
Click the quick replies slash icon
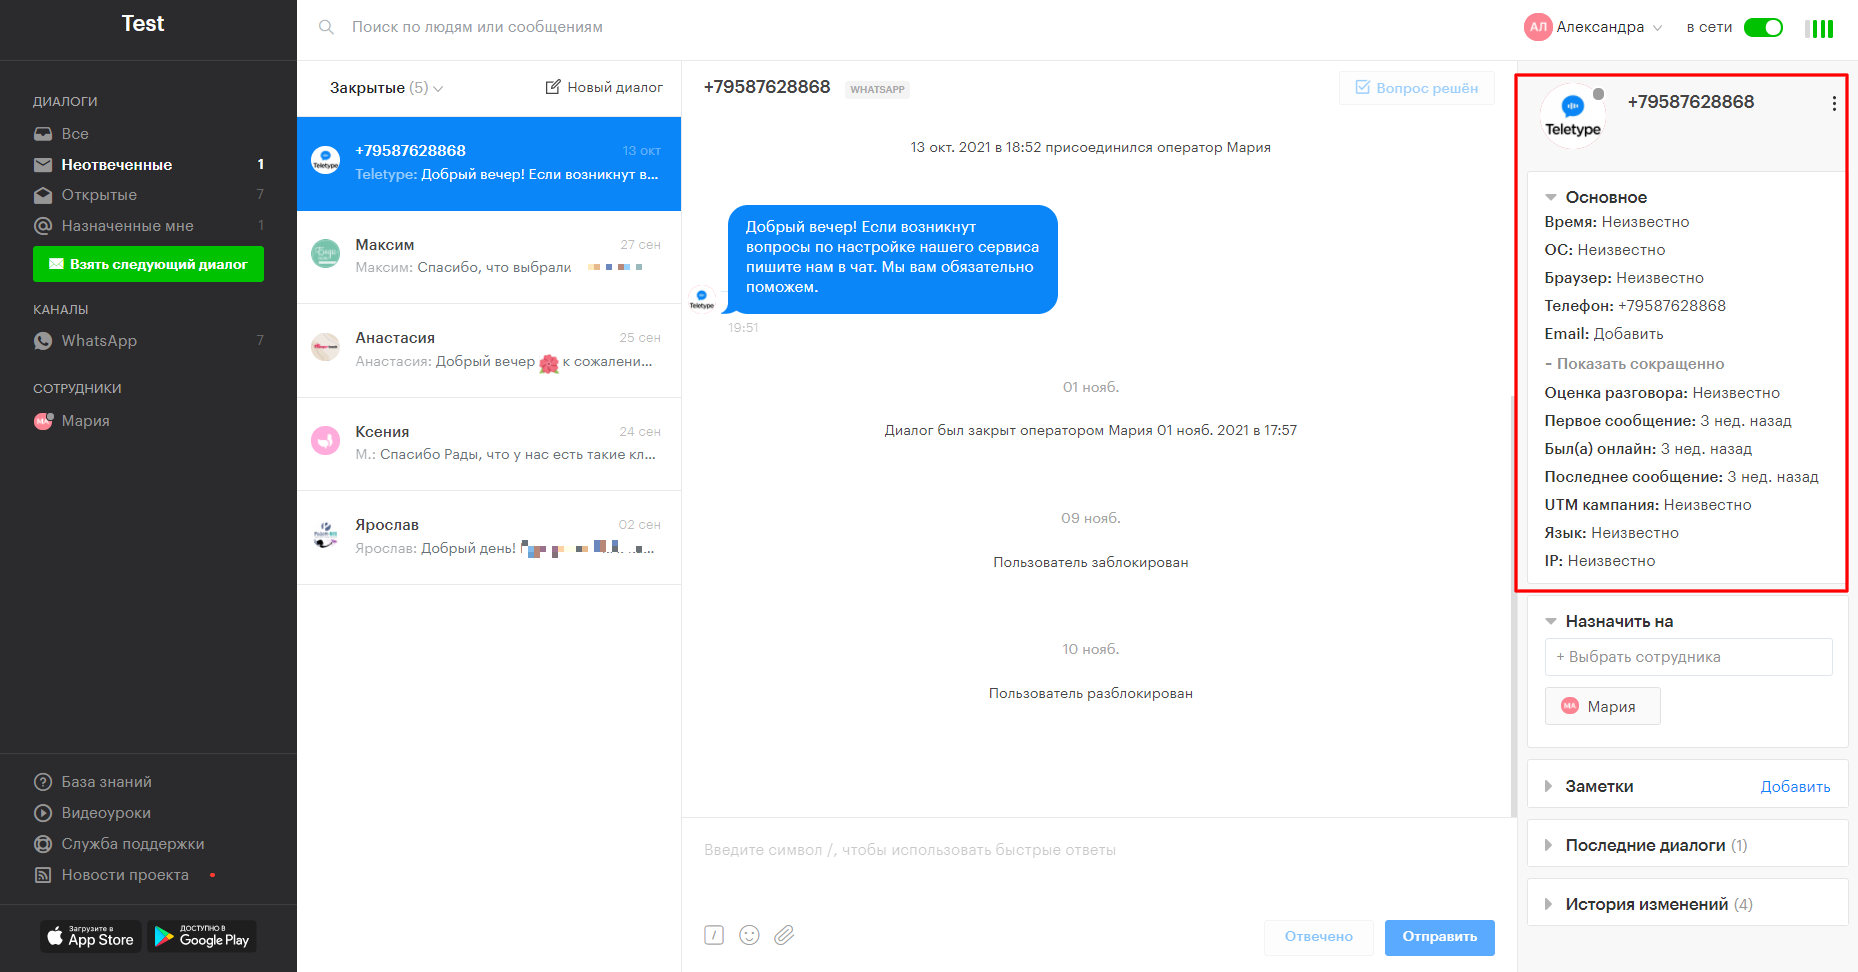click(x=714, y=935)
